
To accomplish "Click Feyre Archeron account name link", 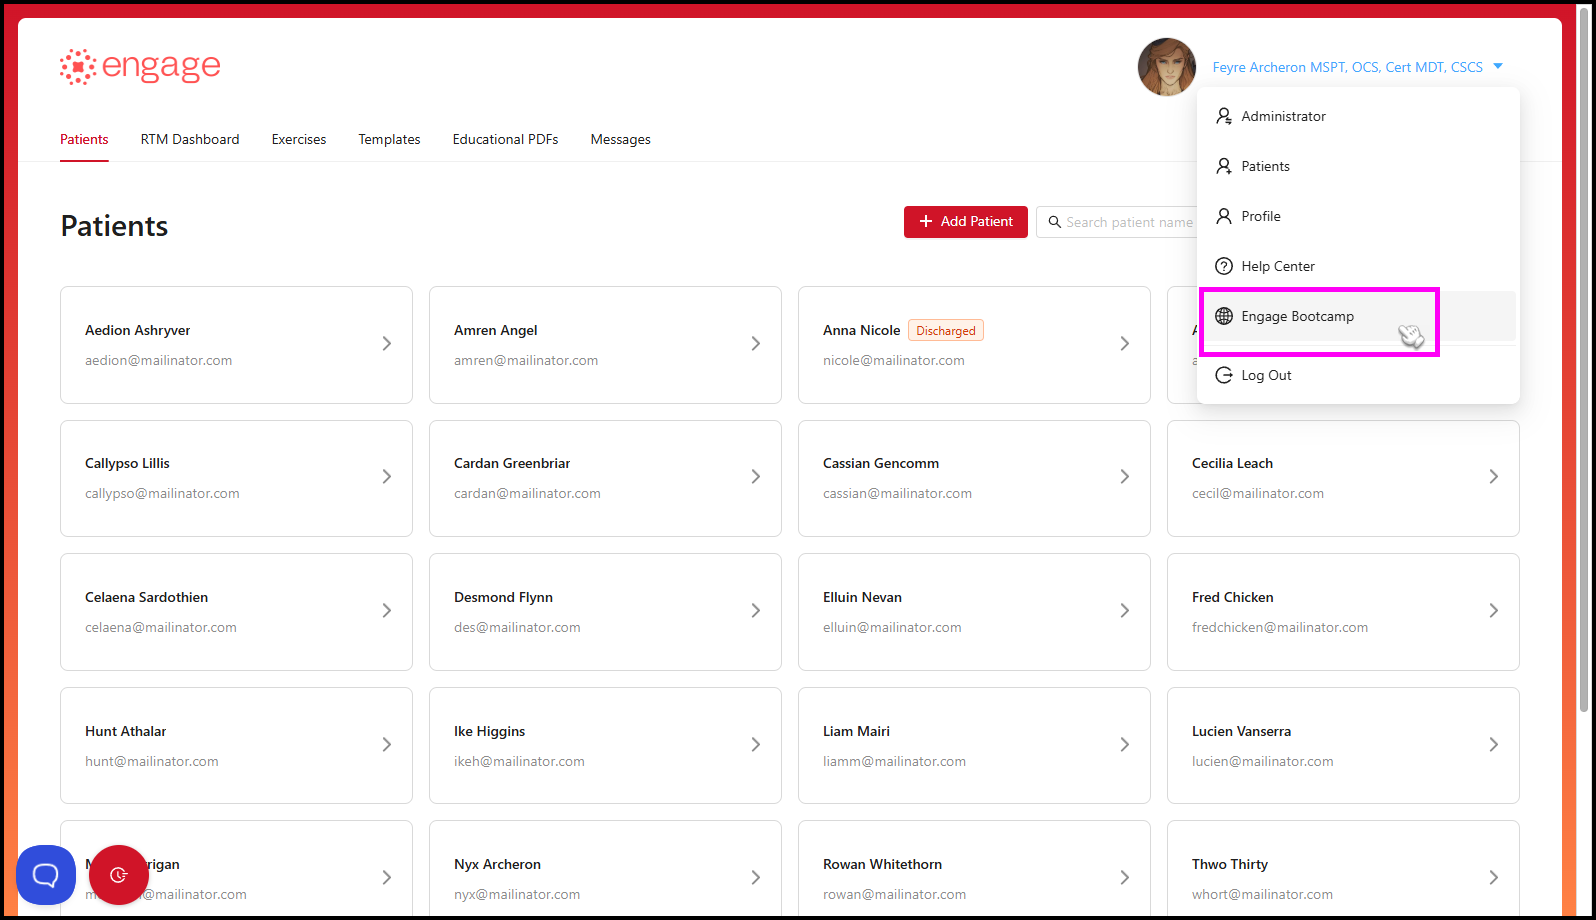I will point(1347,67).
